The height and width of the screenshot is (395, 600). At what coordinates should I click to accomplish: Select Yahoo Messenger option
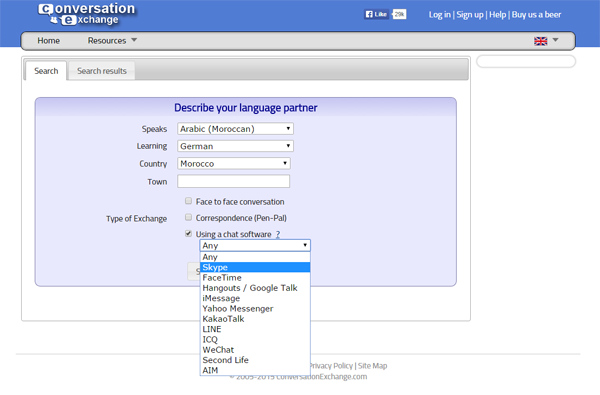coord(255,308)
